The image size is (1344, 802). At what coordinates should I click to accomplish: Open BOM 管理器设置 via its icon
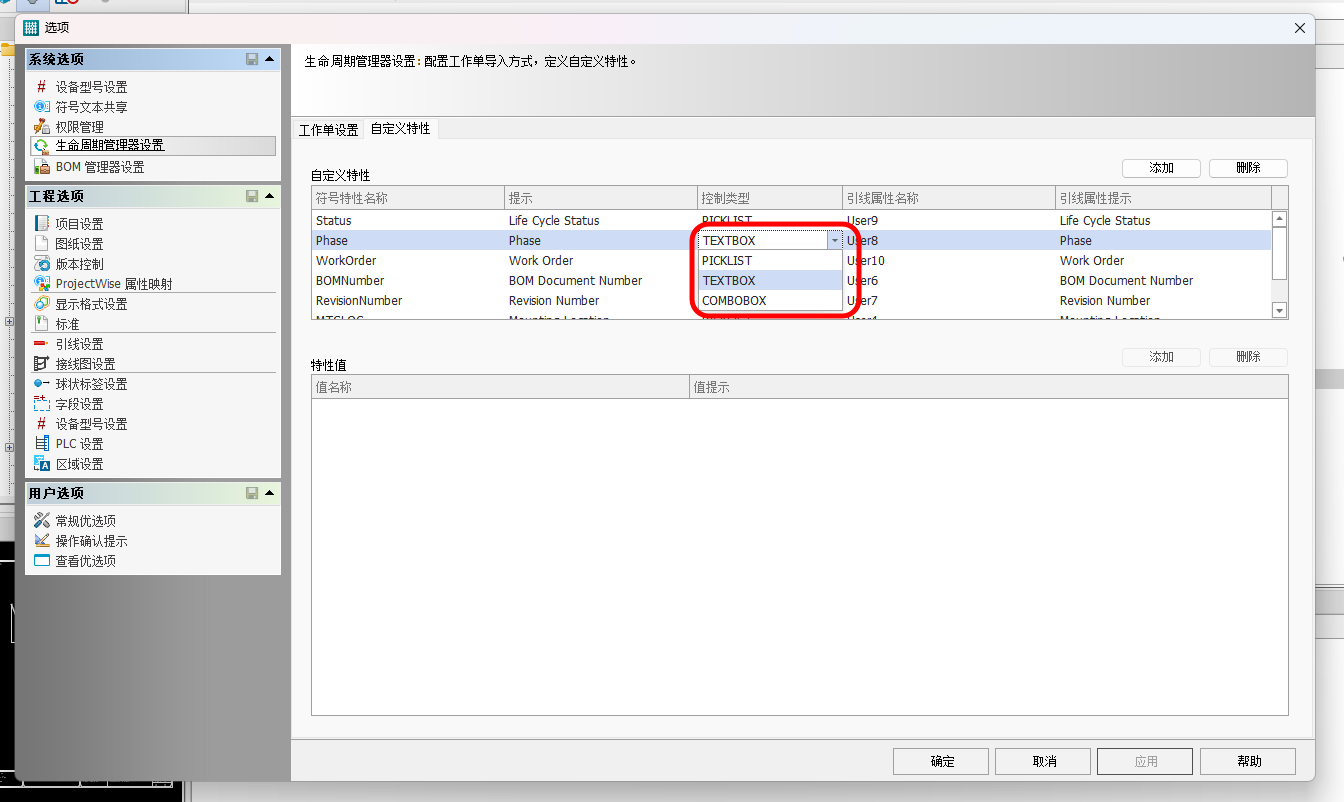click(41, 167)
